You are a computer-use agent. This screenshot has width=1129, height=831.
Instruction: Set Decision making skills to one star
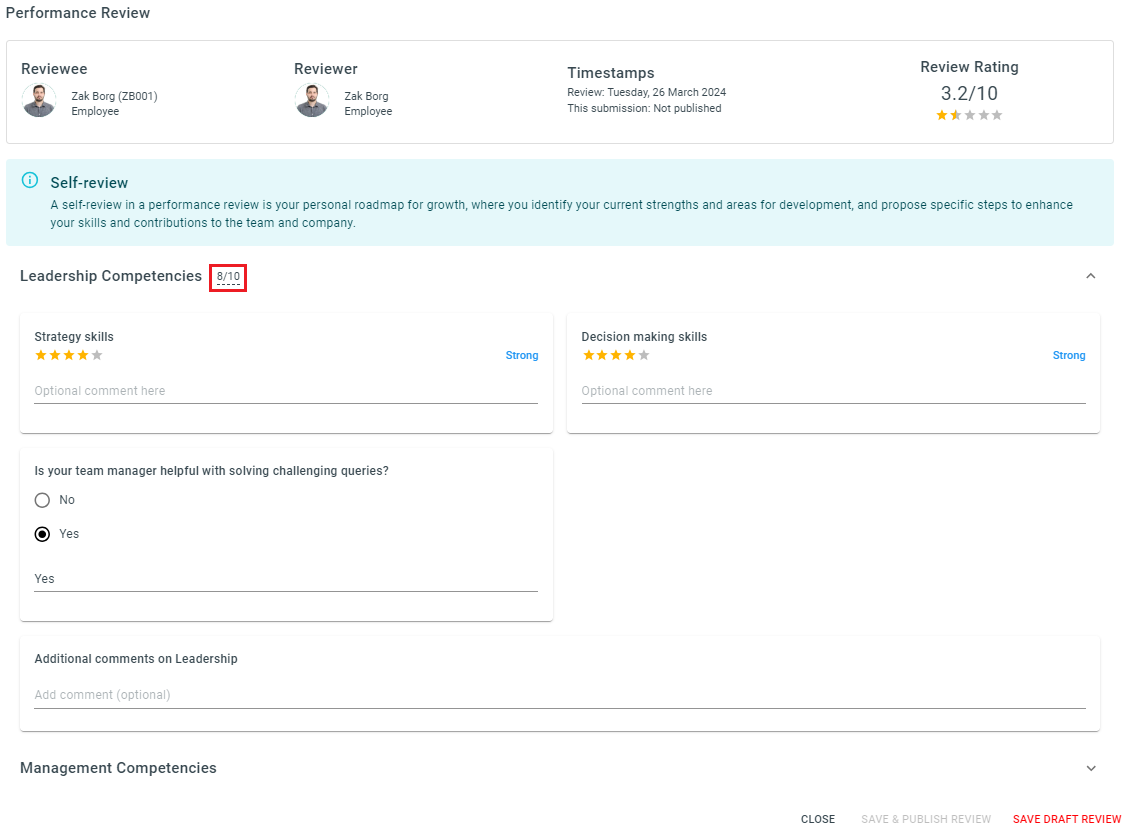[x=588, y=355]
